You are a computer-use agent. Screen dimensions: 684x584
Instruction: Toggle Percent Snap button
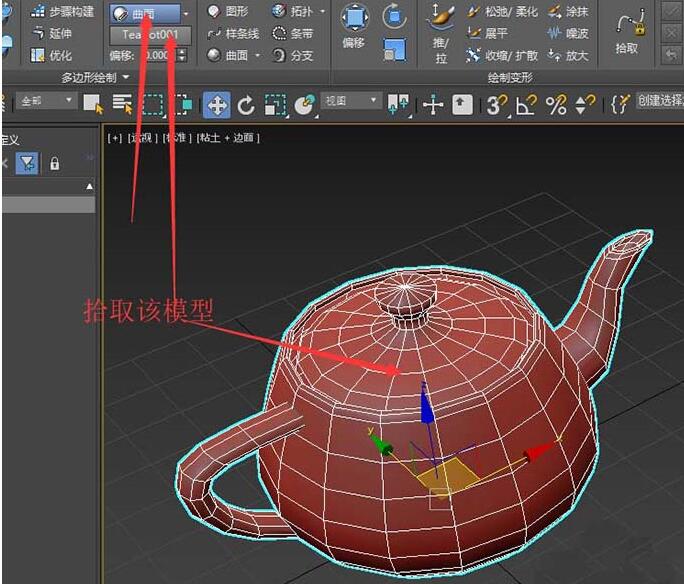pyautogui.click(x=556, y=104)
